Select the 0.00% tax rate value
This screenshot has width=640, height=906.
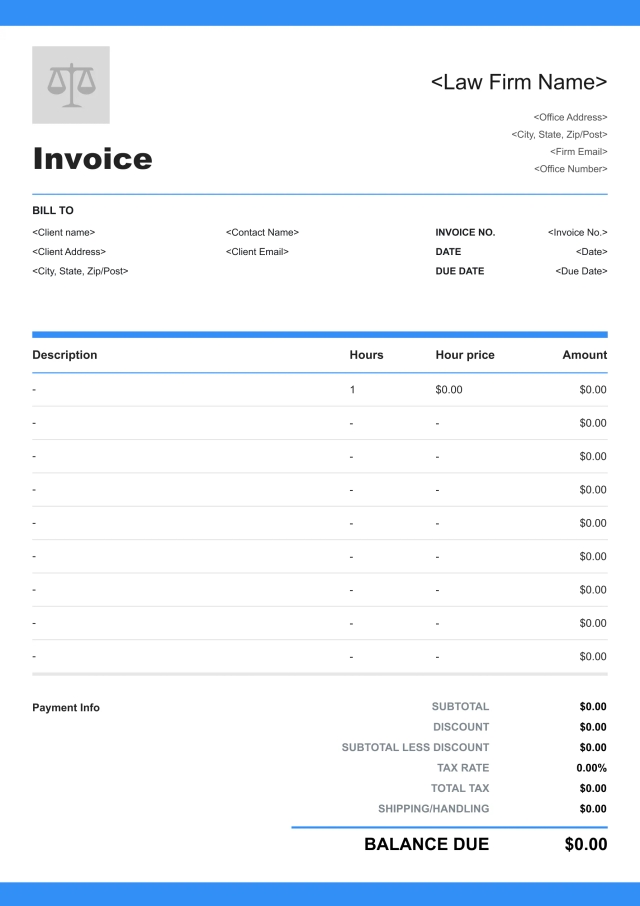pos(591,768)
